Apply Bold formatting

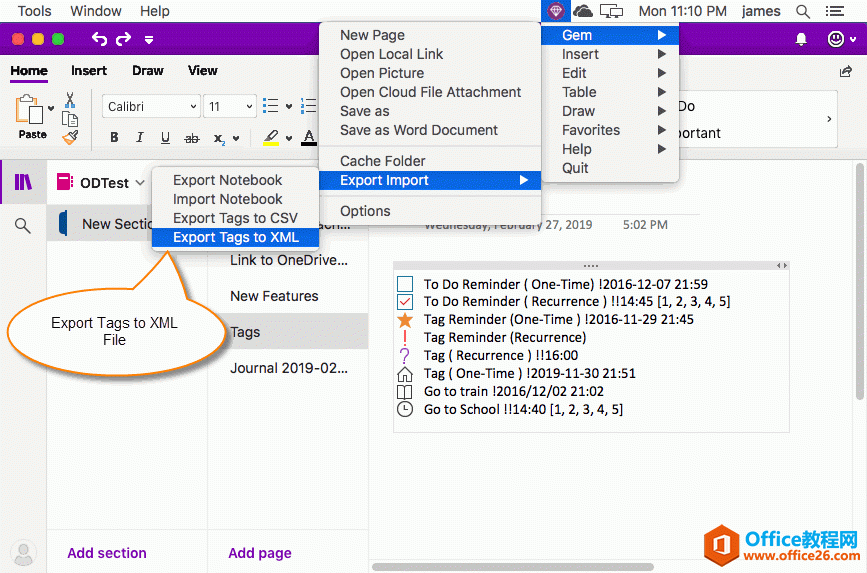(114, 138)
